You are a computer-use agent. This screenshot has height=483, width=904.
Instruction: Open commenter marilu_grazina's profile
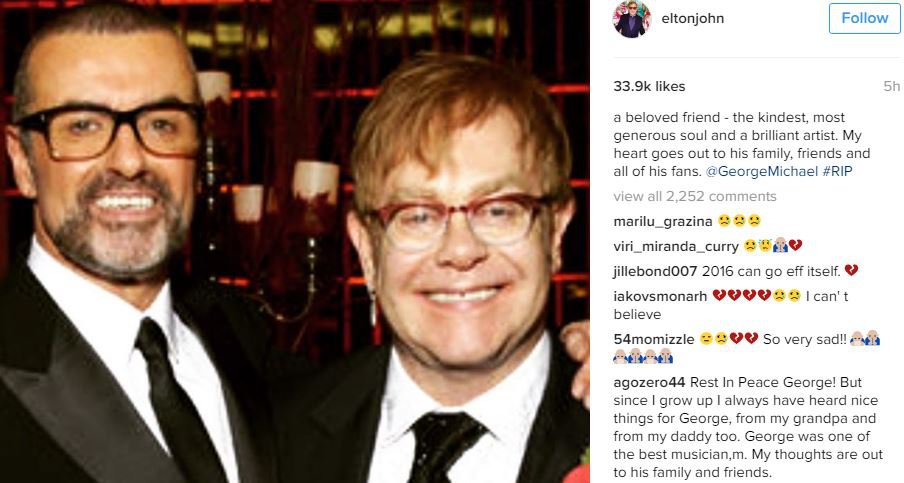click(663, 221)
